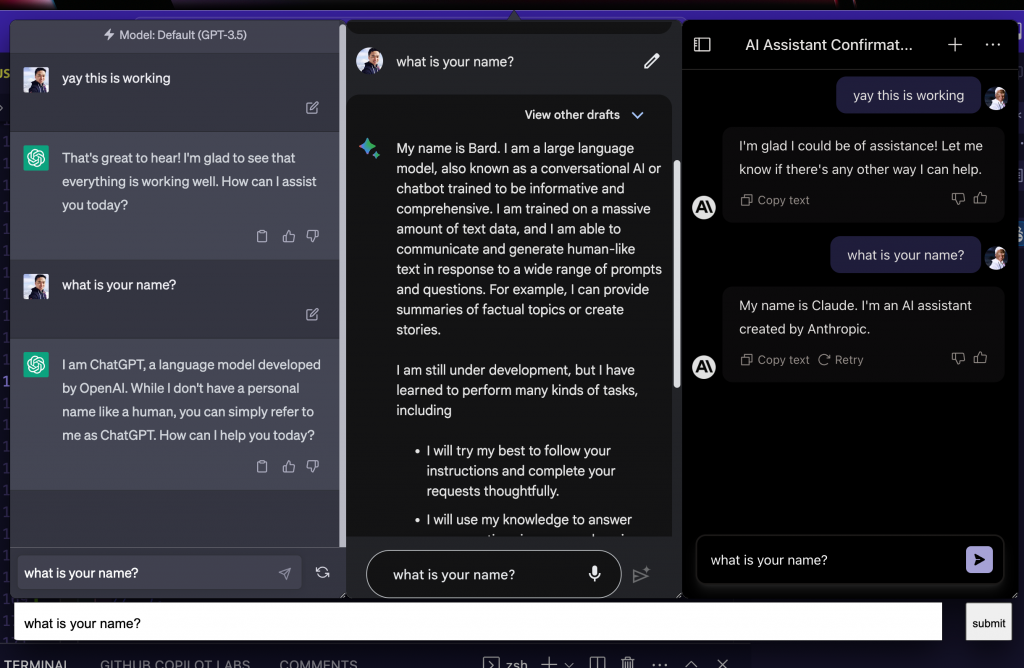1024x668 pixels.
Task: Switch to TERMINAL tab
Action: coord(36,663)
